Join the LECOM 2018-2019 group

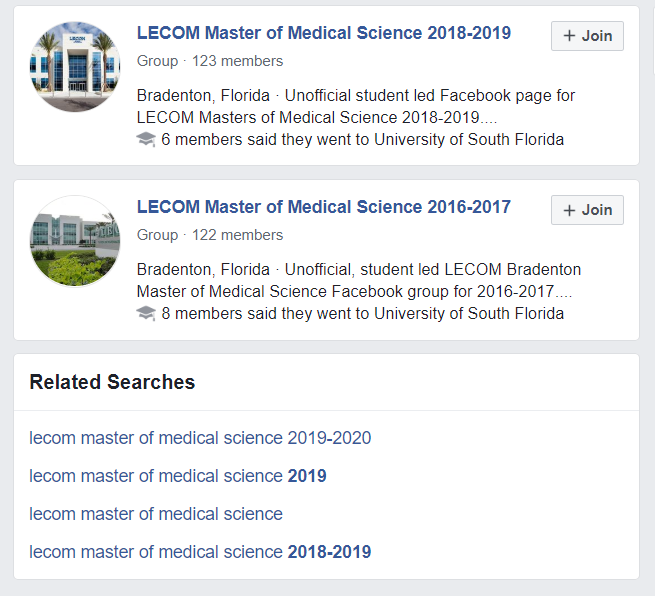(x=587, y=36)
